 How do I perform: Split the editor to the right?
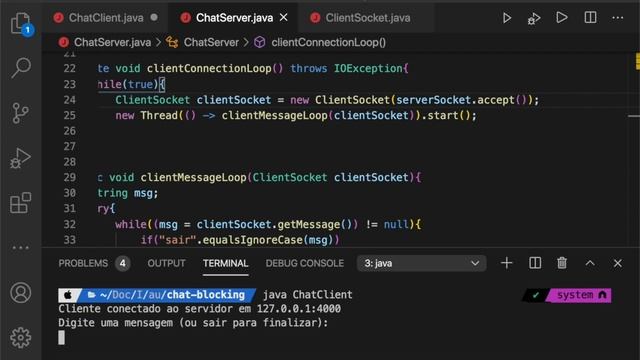click(x=590, y=18)
